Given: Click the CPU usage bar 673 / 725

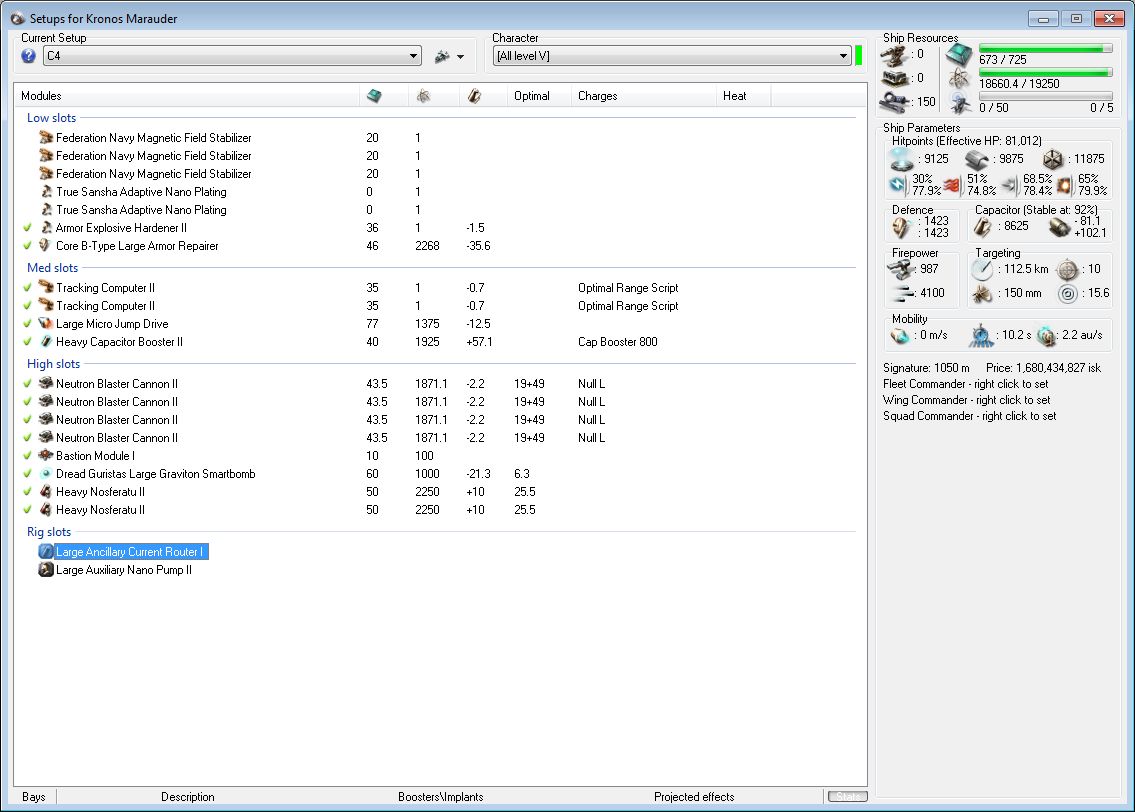Looking at the screenshot, I should (1045, 48).
